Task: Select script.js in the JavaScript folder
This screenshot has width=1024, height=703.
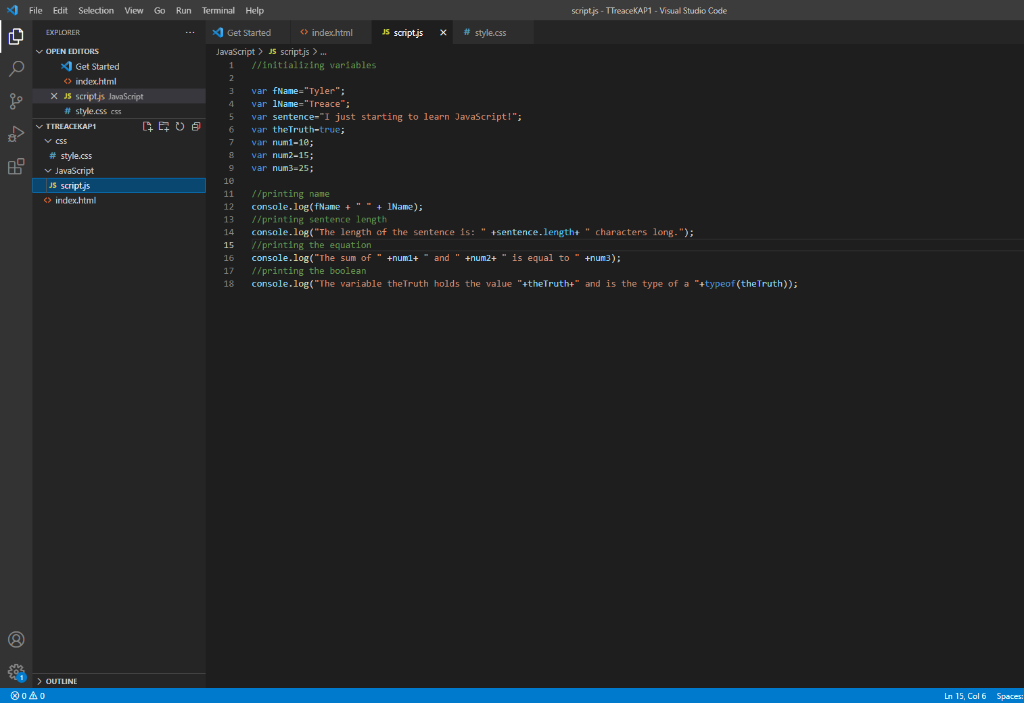Action: (x=119, y=186)
